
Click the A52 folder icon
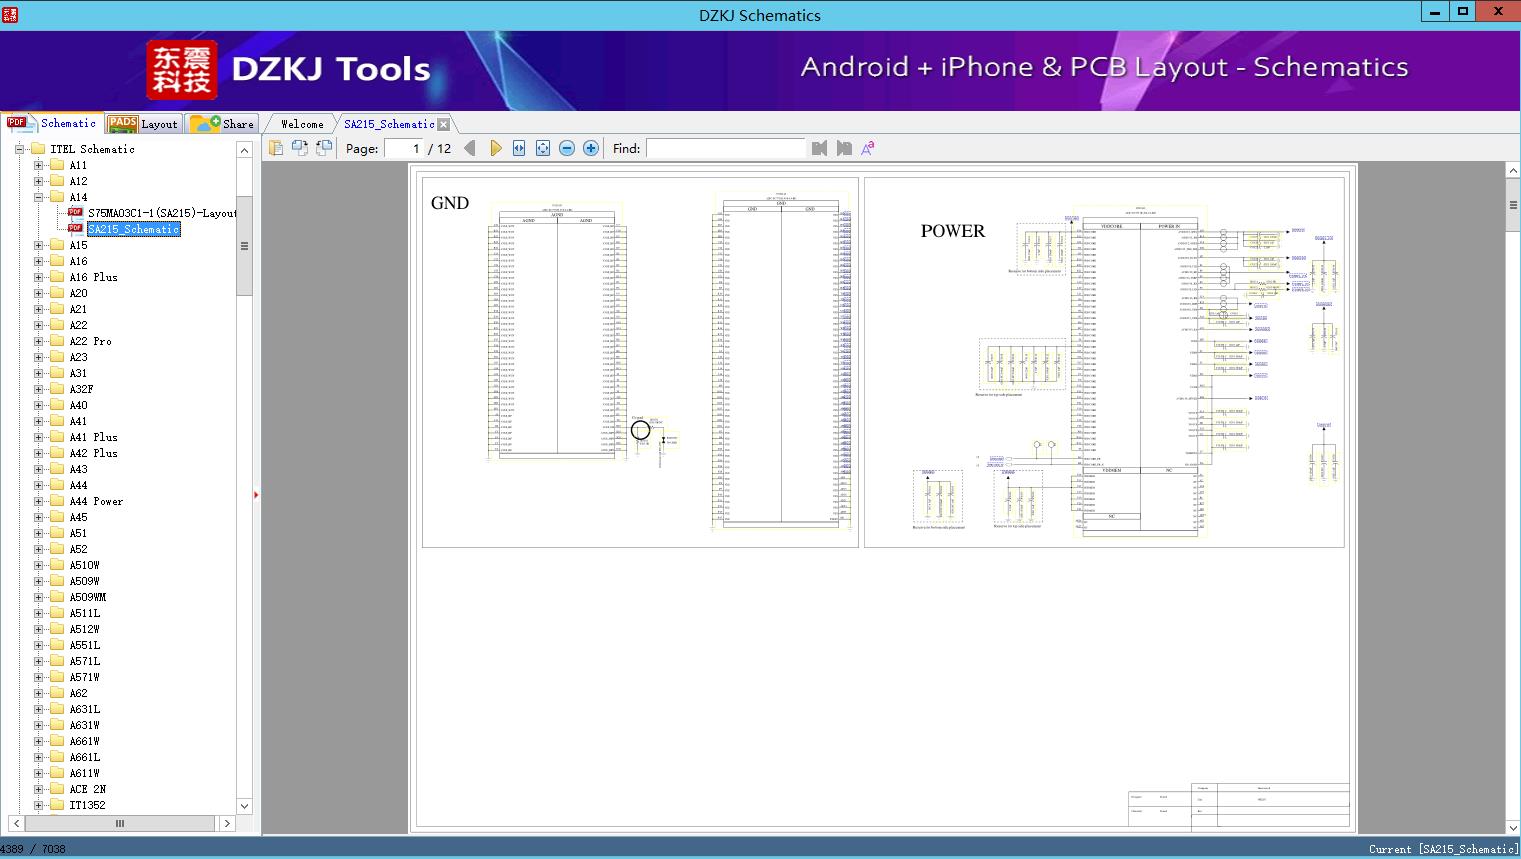[x=57, y=549]
